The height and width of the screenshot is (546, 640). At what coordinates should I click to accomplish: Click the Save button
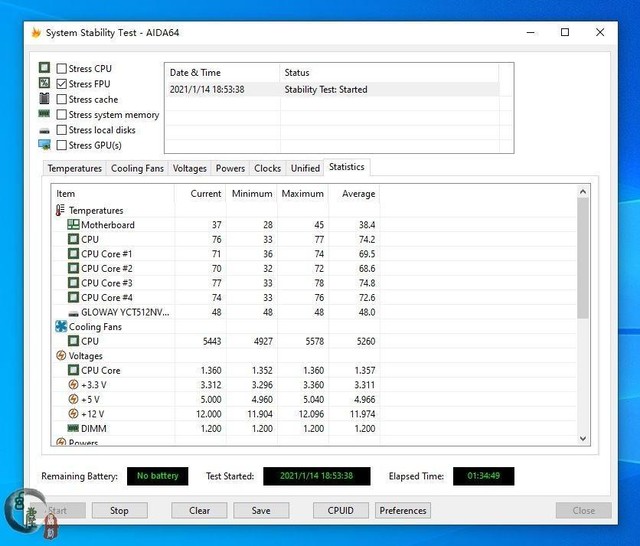[x=261, y=510]
